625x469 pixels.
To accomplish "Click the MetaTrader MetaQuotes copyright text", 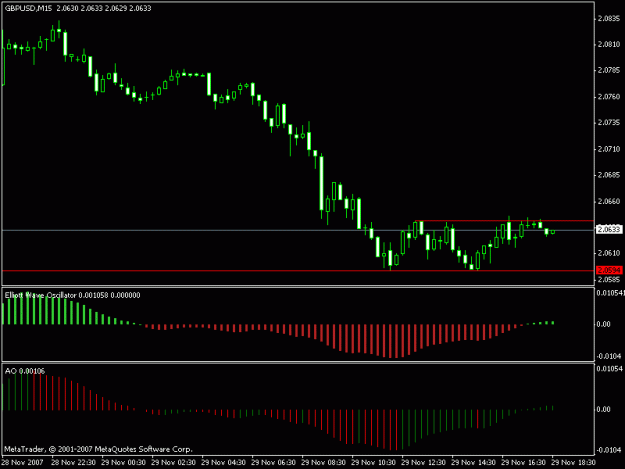I will click(x=98, y=449).
